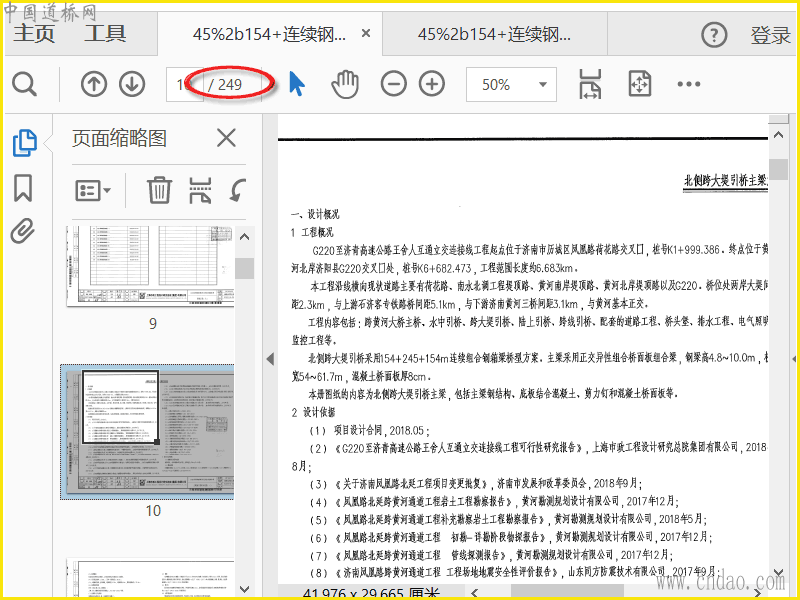
Task: Activate the selection arrow tool
Action: 296,84
